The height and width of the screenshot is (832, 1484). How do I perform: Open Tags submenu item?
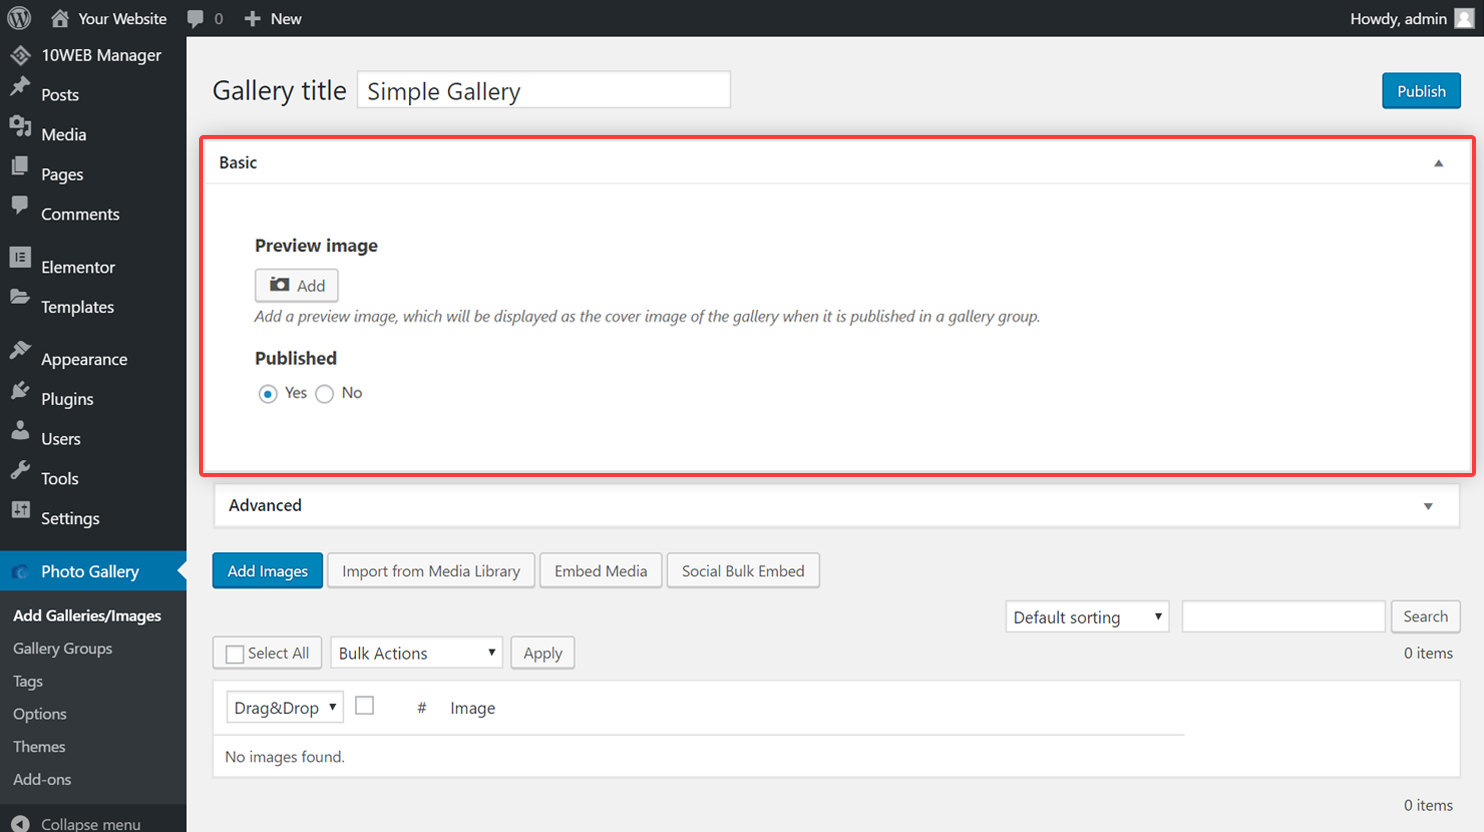coord(28,681)
